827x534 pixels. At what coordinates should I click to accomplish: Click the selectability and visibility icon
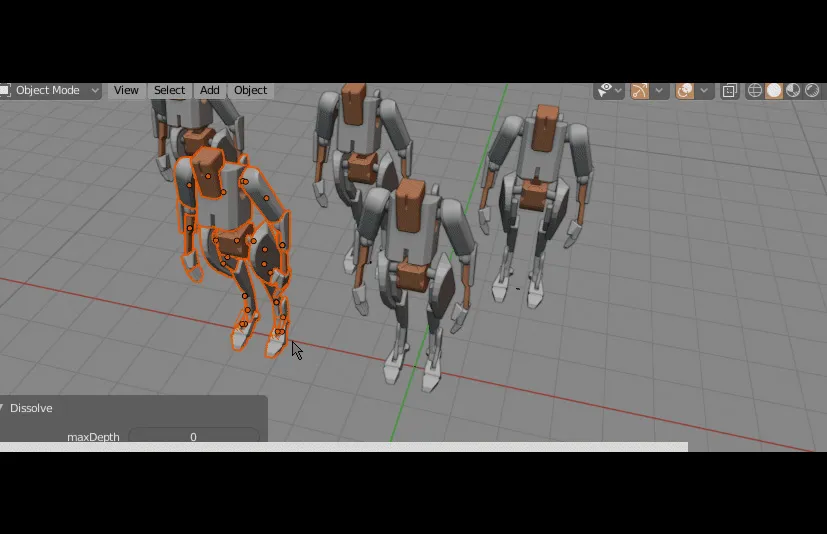click(604, 90)
